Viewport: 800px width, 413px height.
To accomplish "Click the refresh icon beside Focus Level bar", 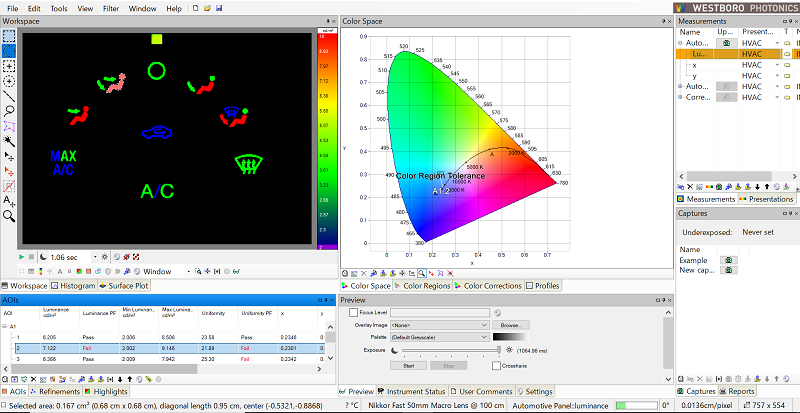I will [x=497, y=313].
